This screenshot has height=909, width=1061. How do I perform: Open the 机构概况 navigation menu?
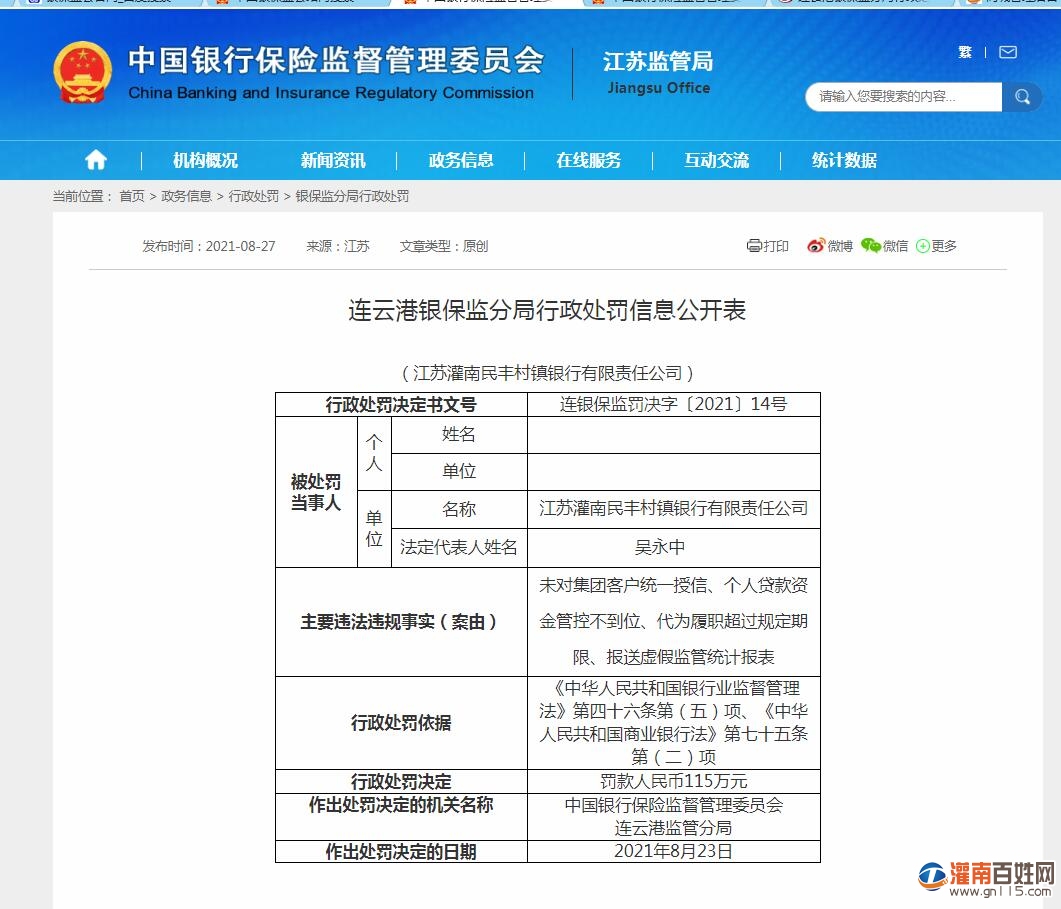tap(205, 160)
